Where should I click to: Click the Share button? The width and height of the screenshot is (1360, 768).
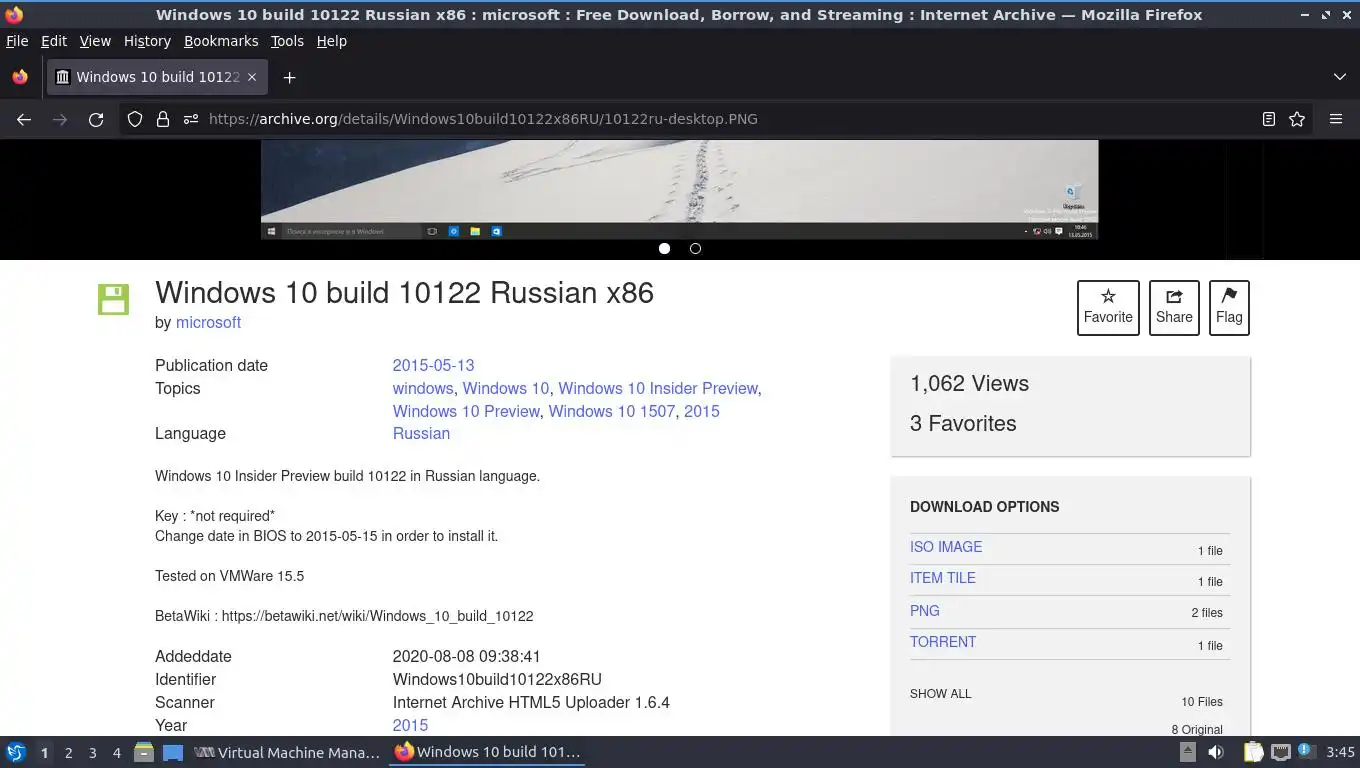(1174, 307)
